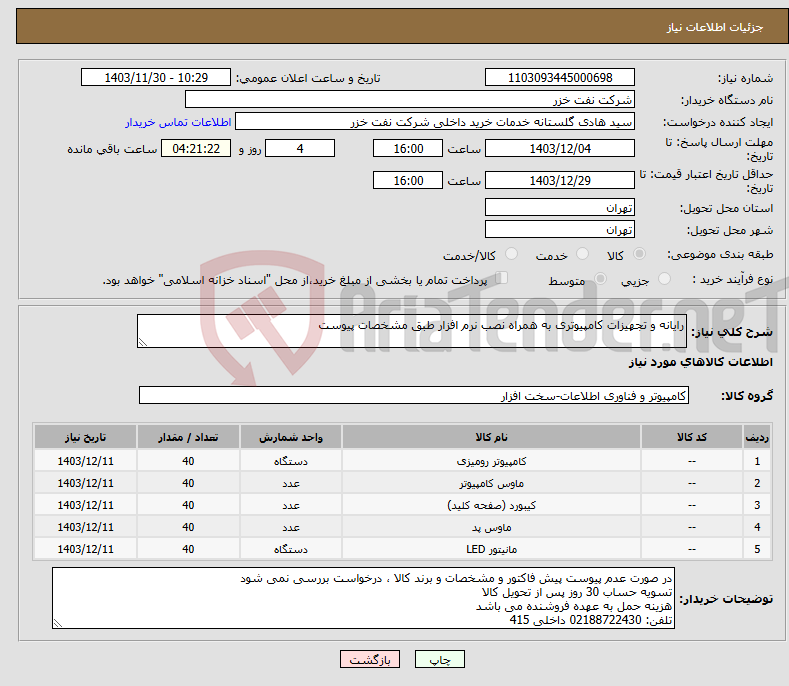Screen dimensions: 789x686
Task: Select the مانیتور LED row name
Action: click(x=491, y=549)
